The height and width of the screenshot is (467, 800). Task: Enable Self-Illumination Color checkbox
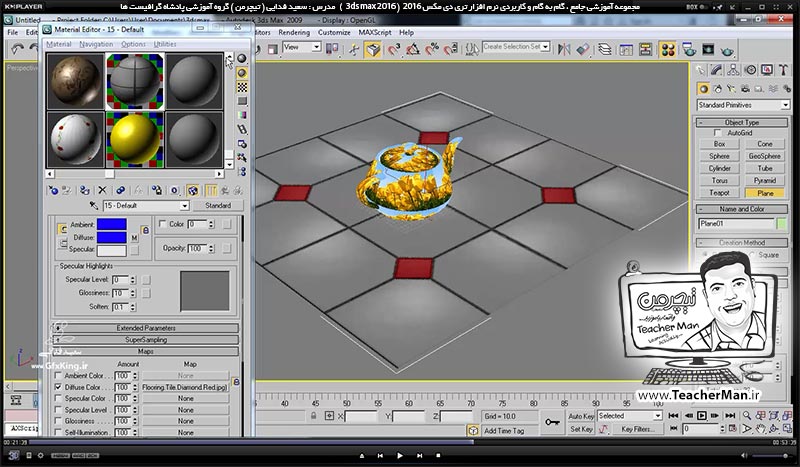click(162, 224)
